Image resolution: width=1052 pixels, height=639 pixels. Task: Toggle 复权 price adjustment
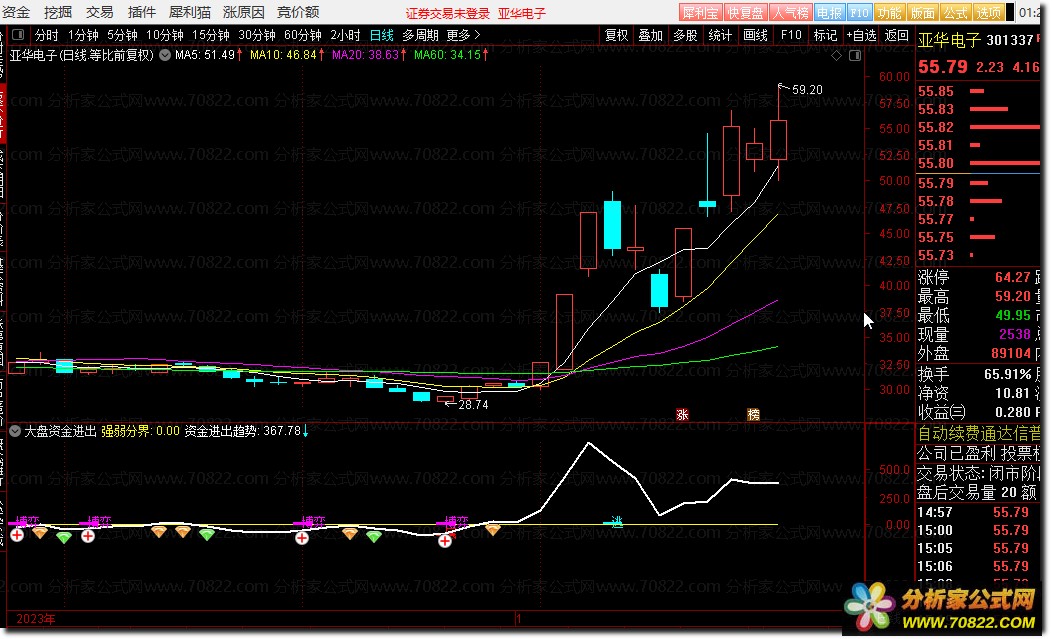(x=616, y=35)
